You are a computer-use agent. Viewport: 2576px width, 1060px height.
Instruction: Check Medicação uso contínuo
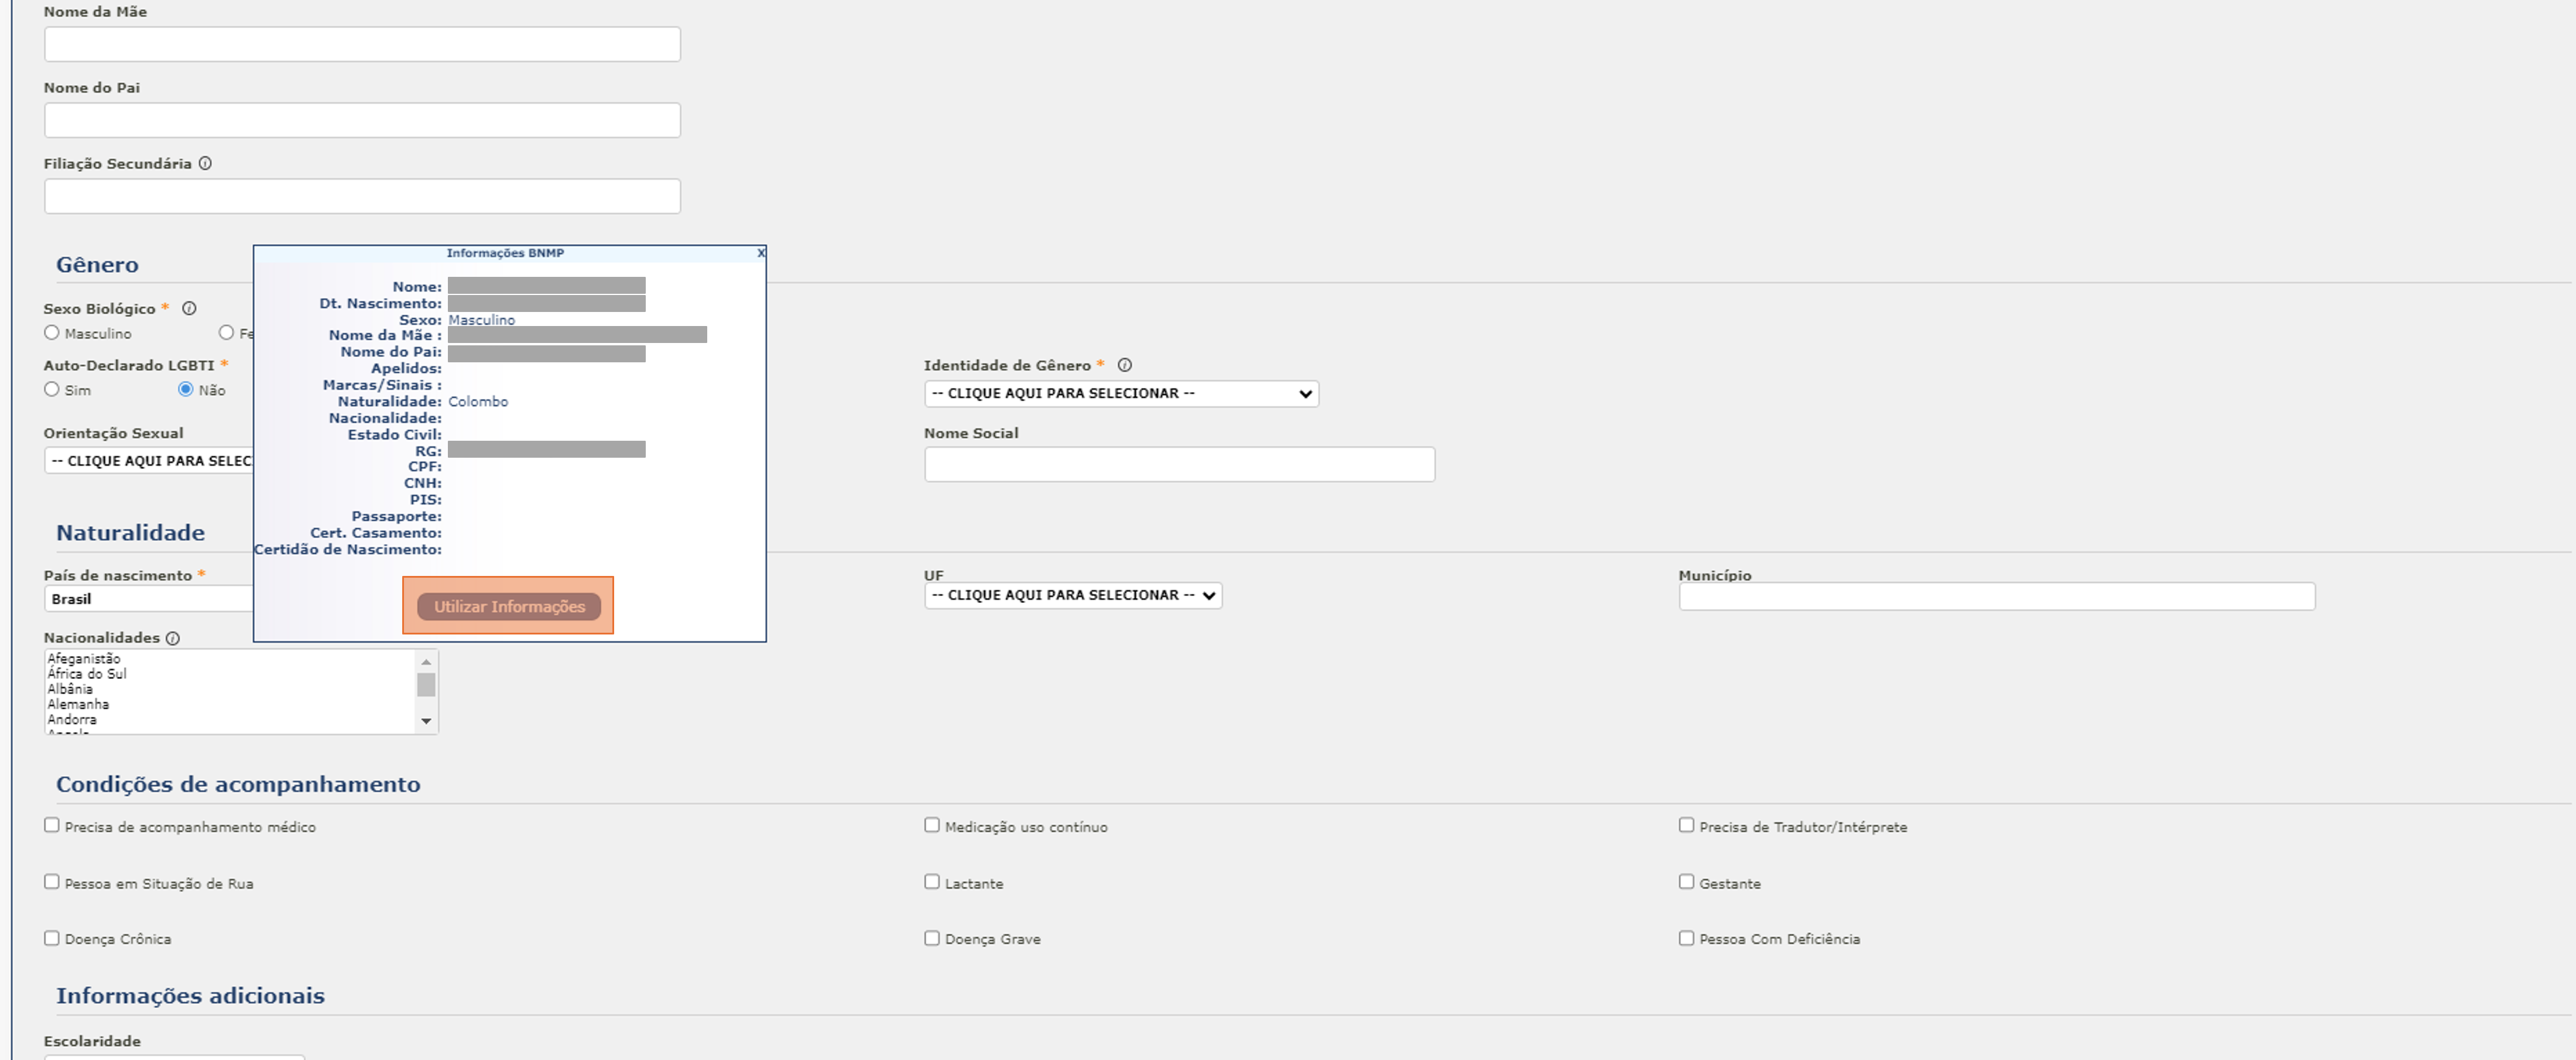[932, 826]
